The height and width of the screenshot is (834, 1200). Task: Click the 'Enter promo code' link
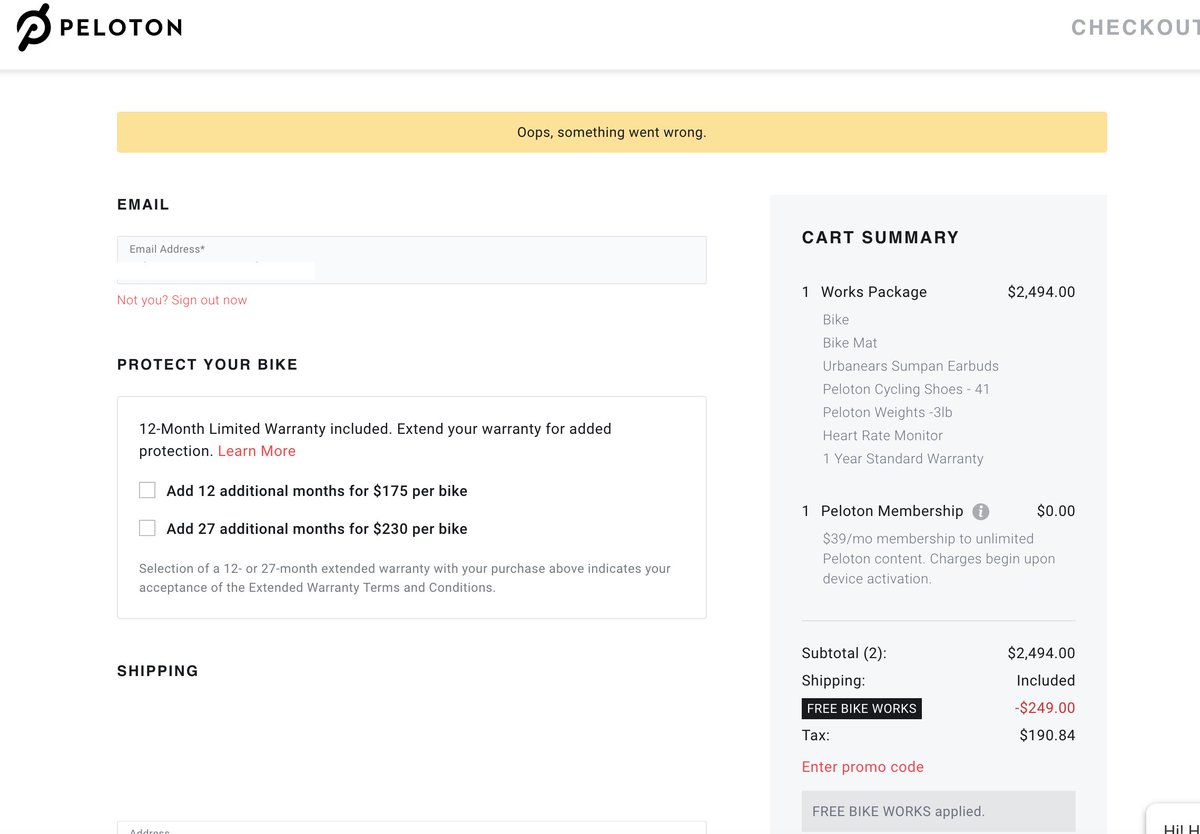(x=863, y=767)
